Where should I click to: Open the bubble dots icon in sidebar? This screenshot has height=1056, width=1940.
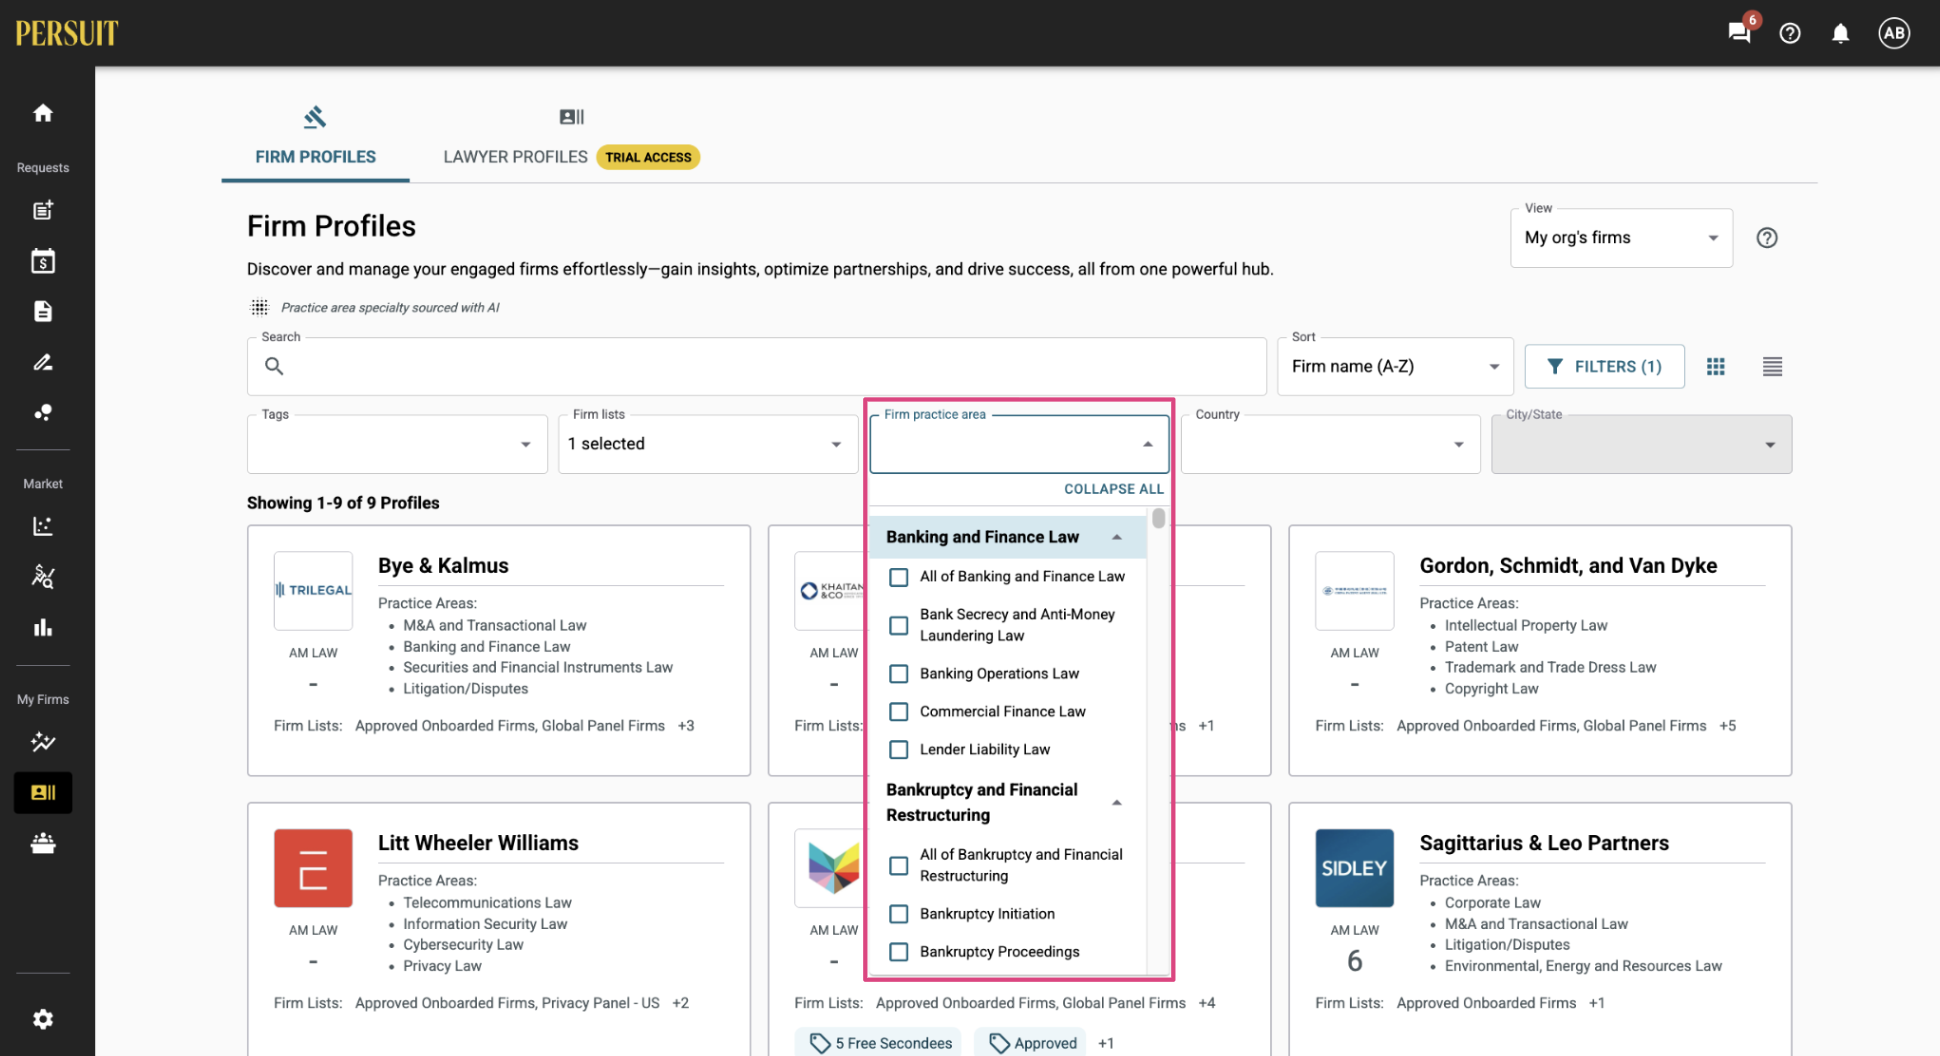coord(43,412)
